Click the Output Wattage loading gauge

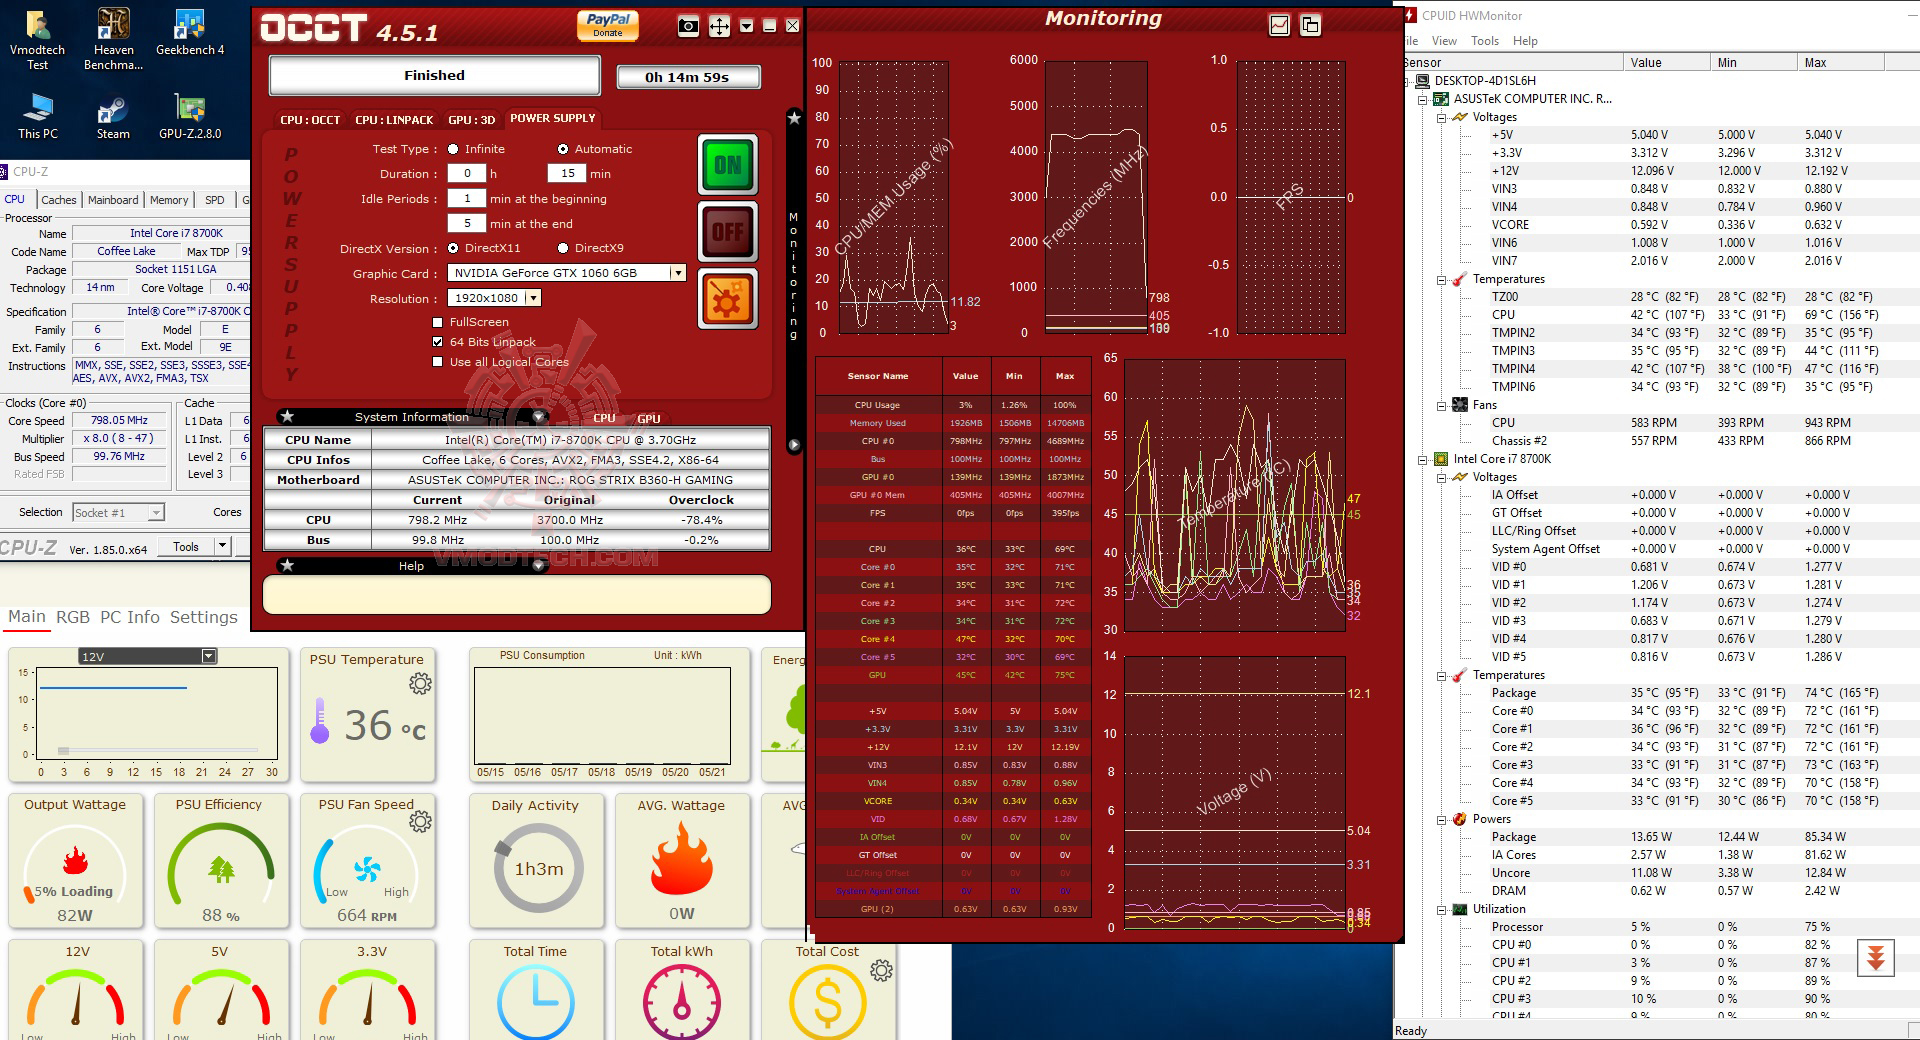pos(75,868)
